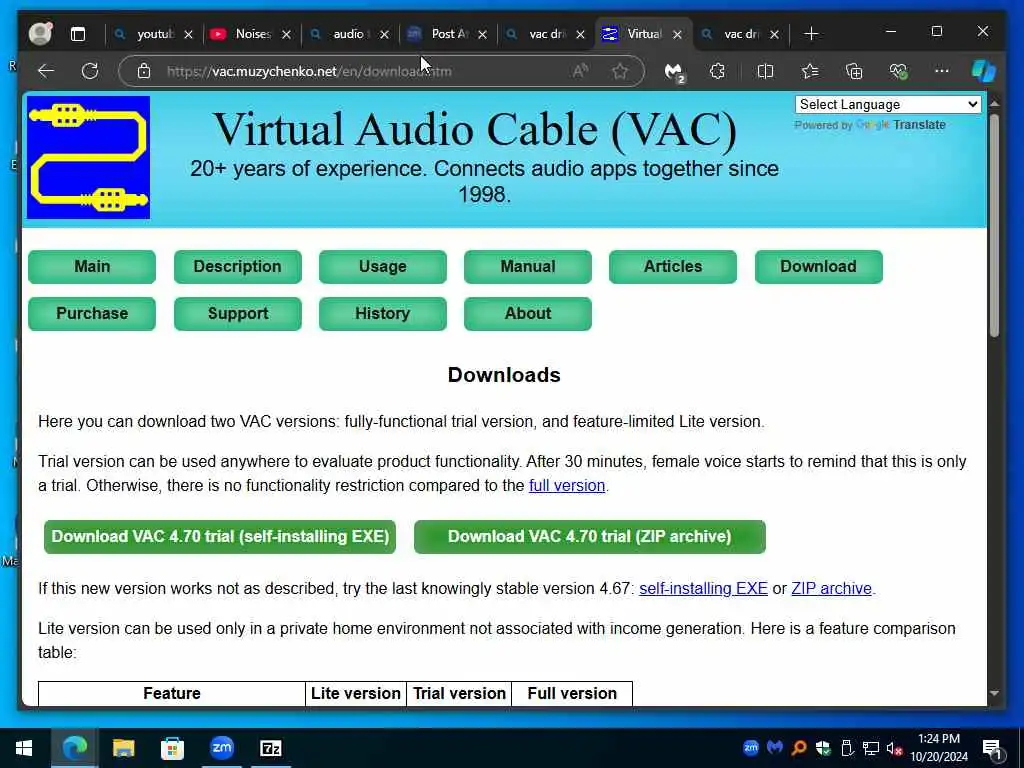Click the scrollbar down arrow
The width and height of the screenshot is (1024, 768).
point(994,694)
